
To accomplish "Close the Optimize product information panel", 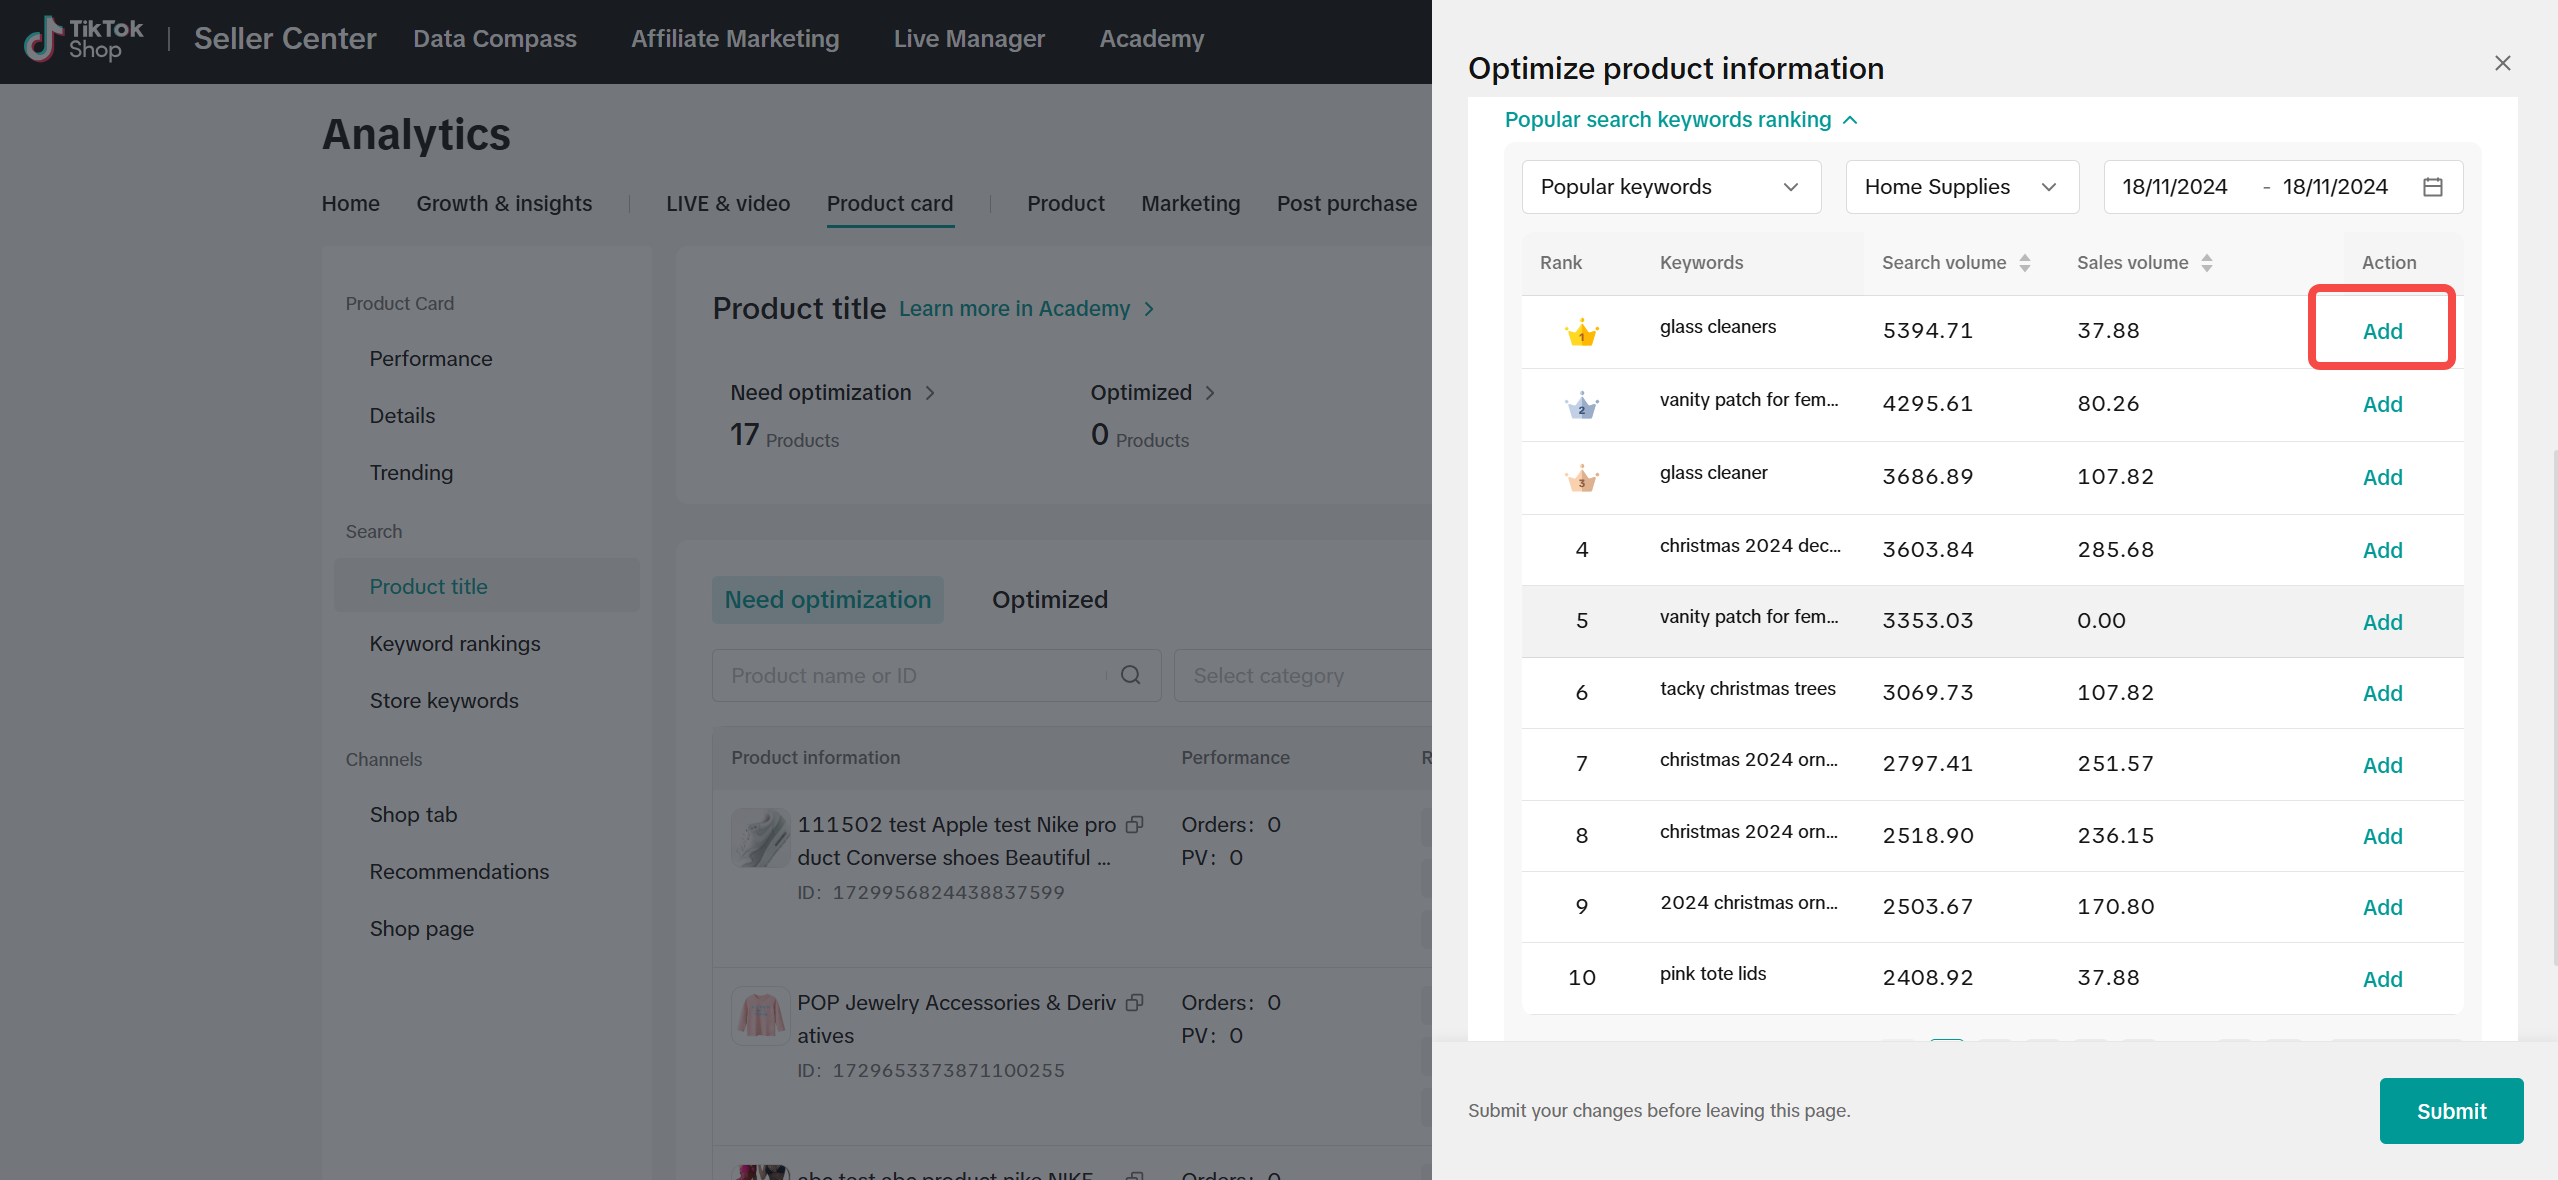I will (x=2502, y=63).
